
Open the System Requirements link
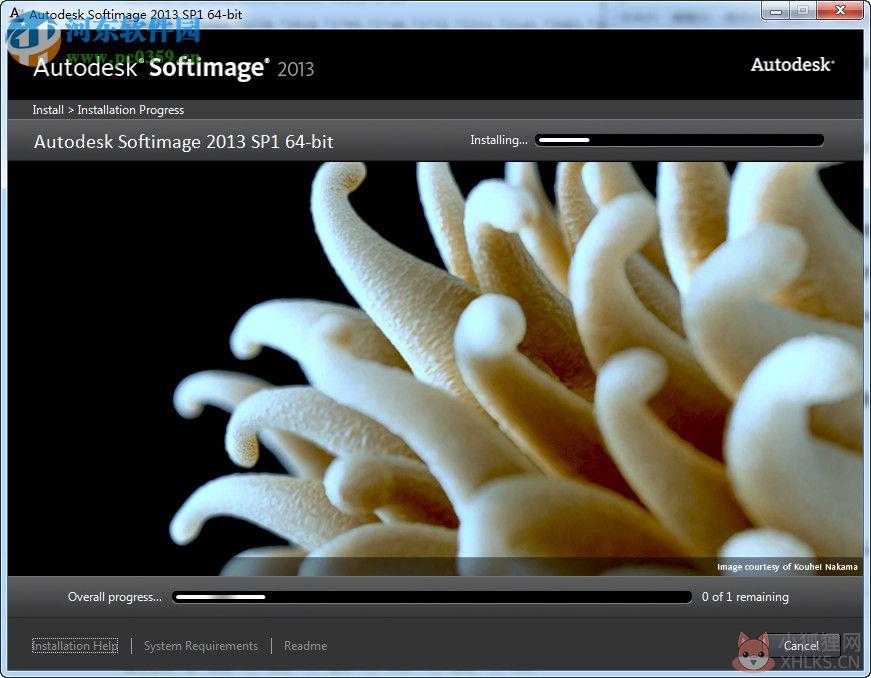tap(201, 646)
